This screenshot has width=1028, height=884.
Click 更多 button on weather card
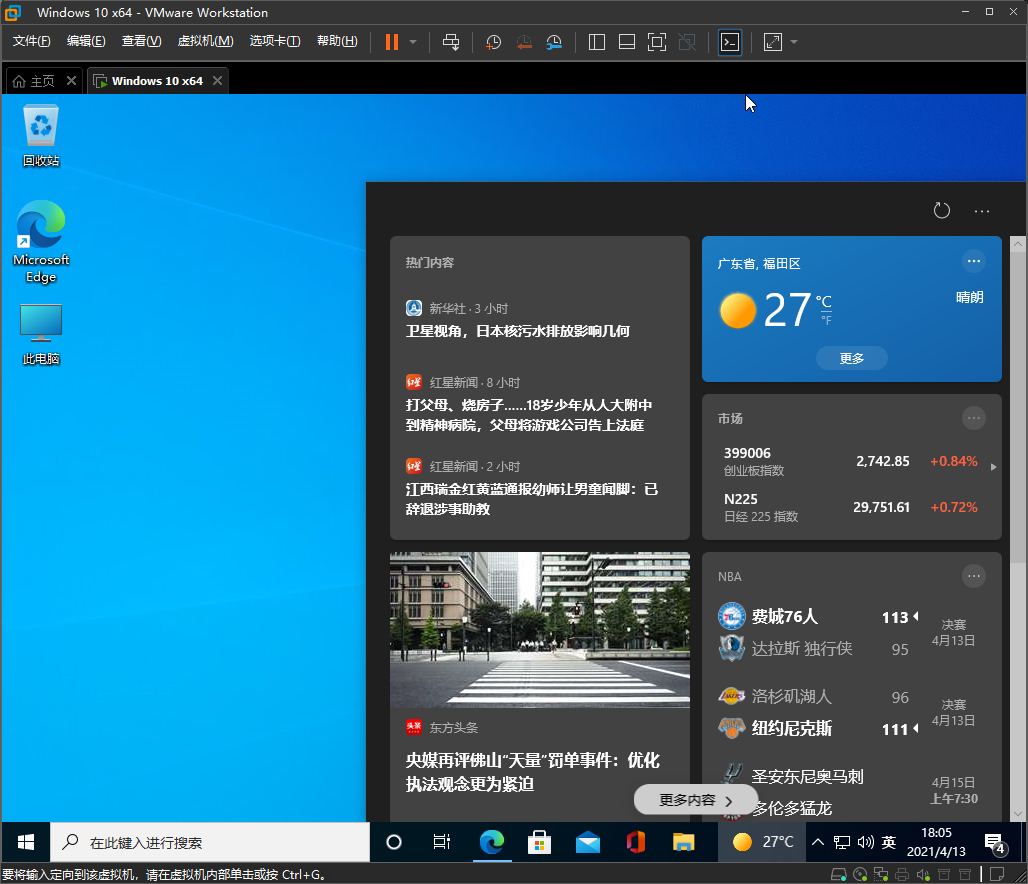(x=851, y=358)
